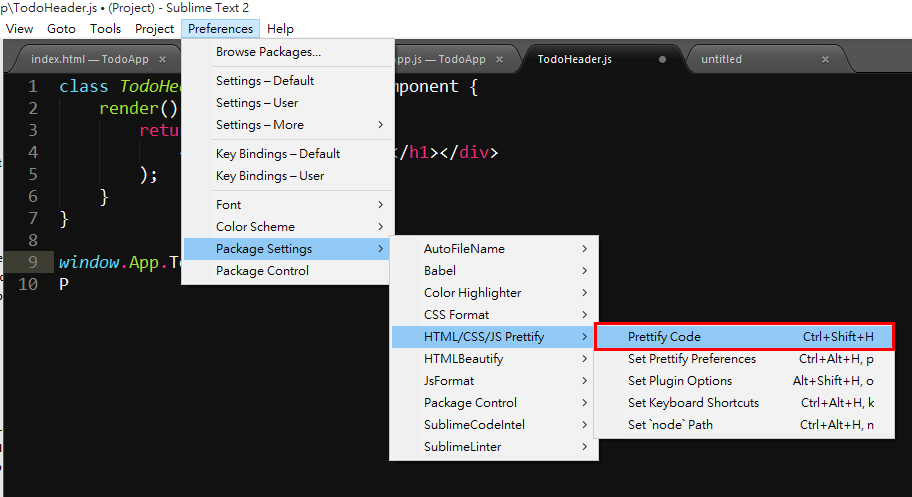Open the Help menu
The width and height of the screenshot is (912, 497).
(x=280, y=29)
